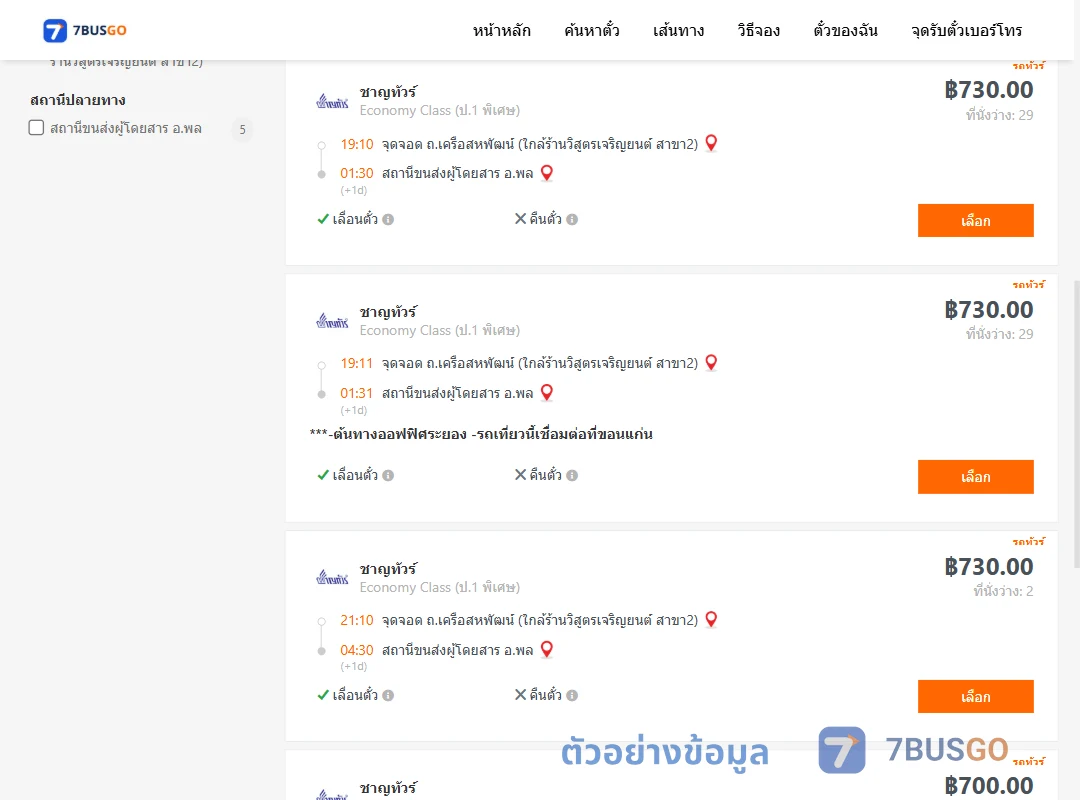Open arrival map pin for 01:31 arrival
This screenshot has width=1080, height=800.
[x=547, y=393]
